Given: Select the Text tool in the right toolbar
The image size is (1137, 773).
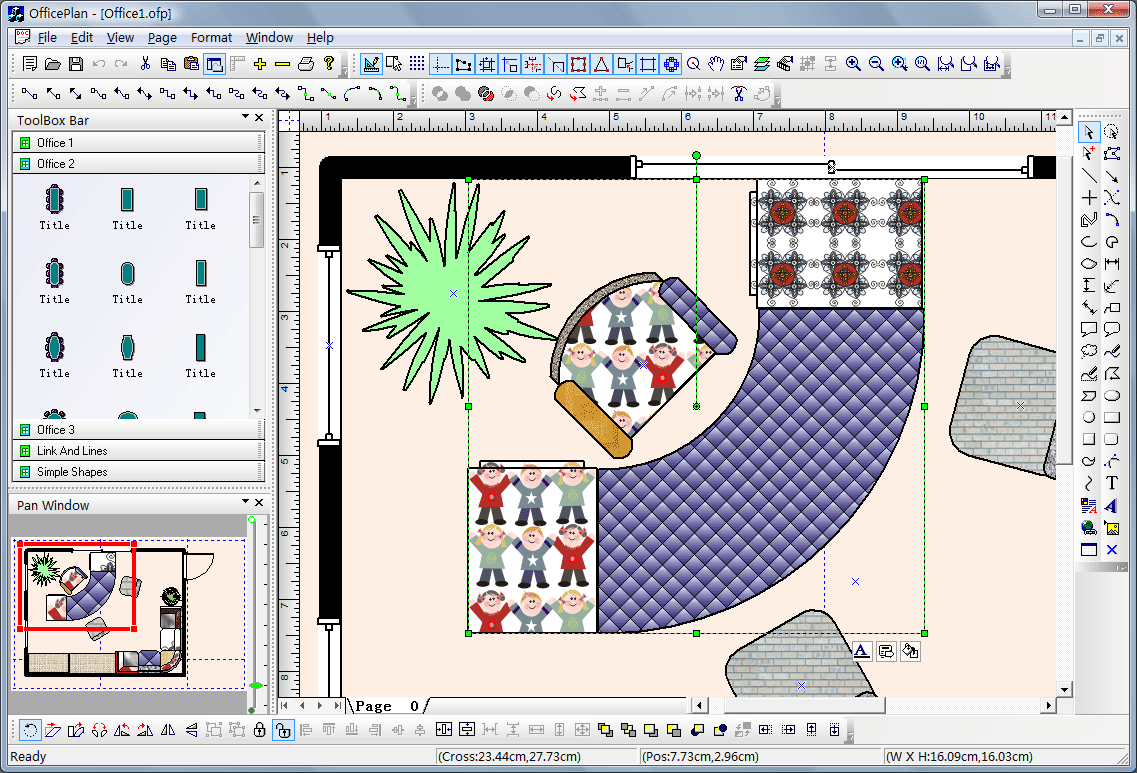Looking at the screenshot, I should [1111, 483].
